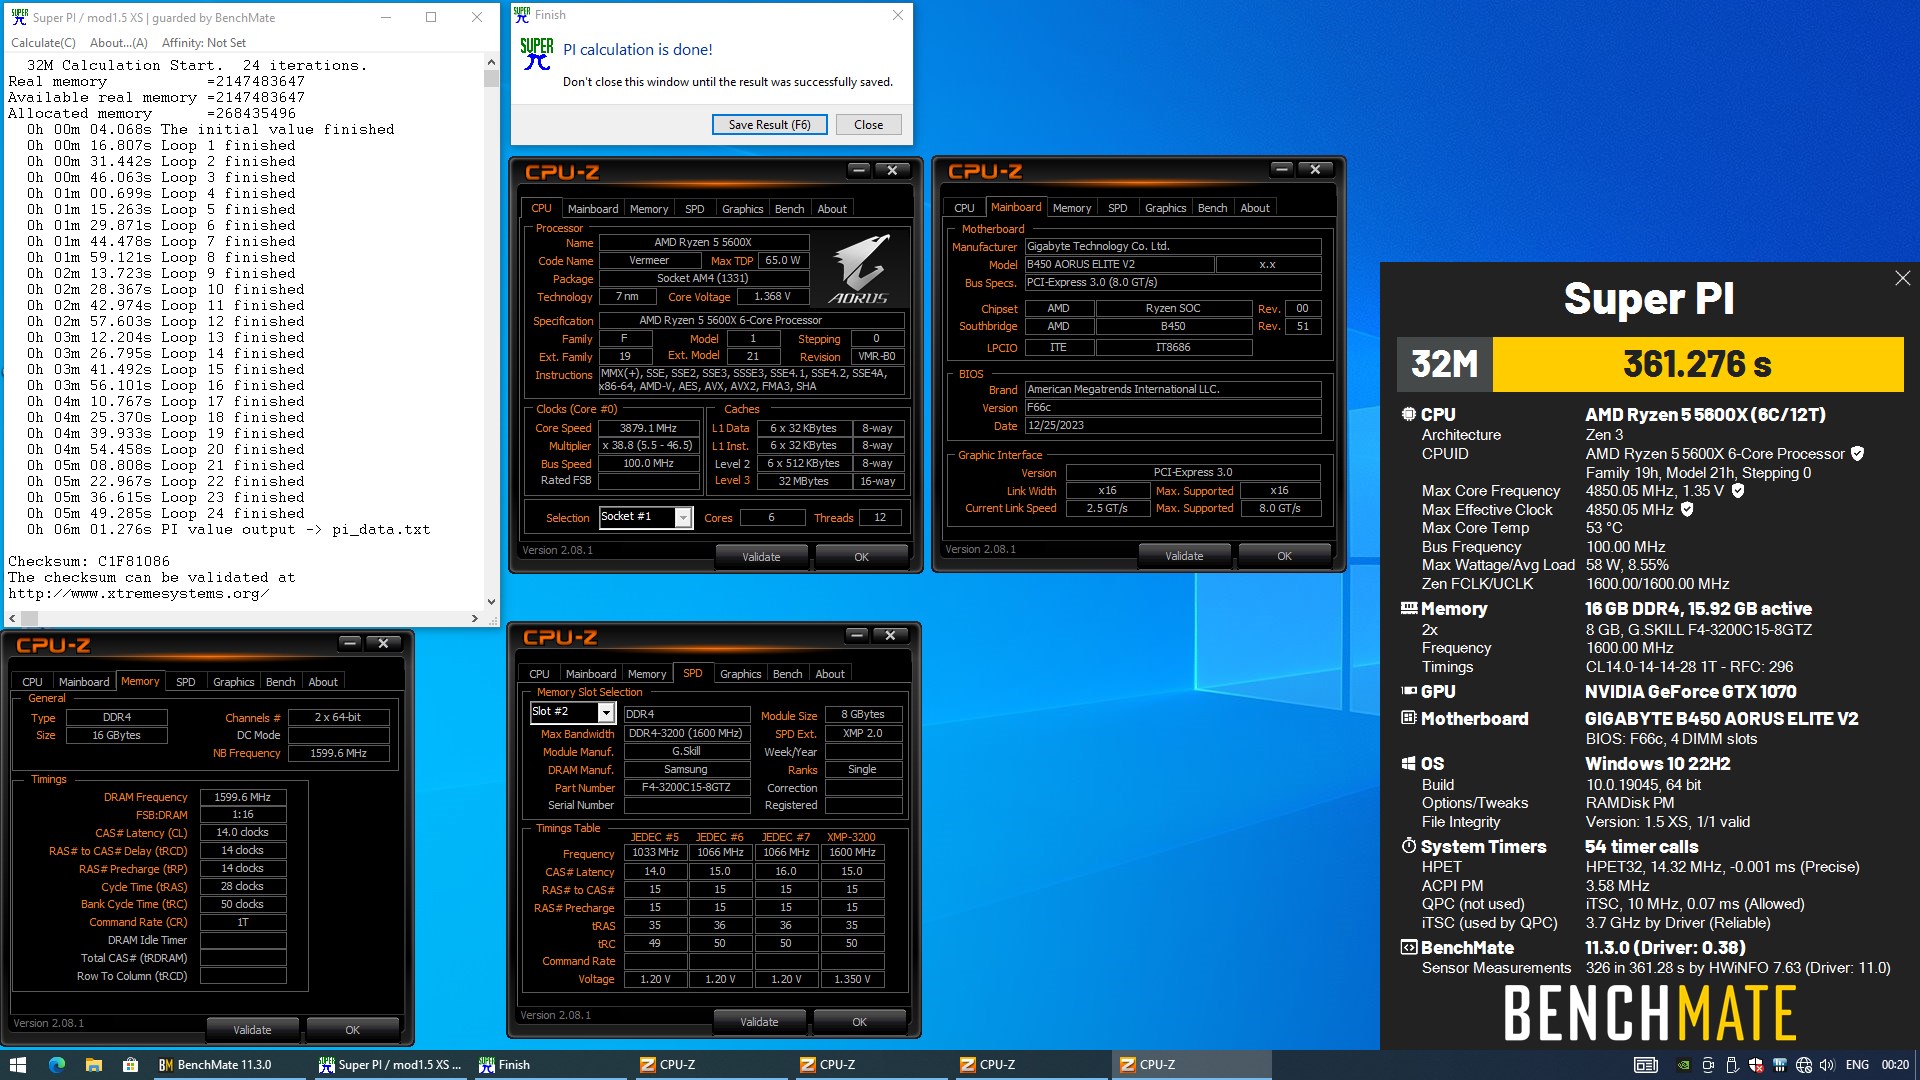Click the F4-3200C15-8GTZ part number field
The image size is (1920, 1080).
686,787
